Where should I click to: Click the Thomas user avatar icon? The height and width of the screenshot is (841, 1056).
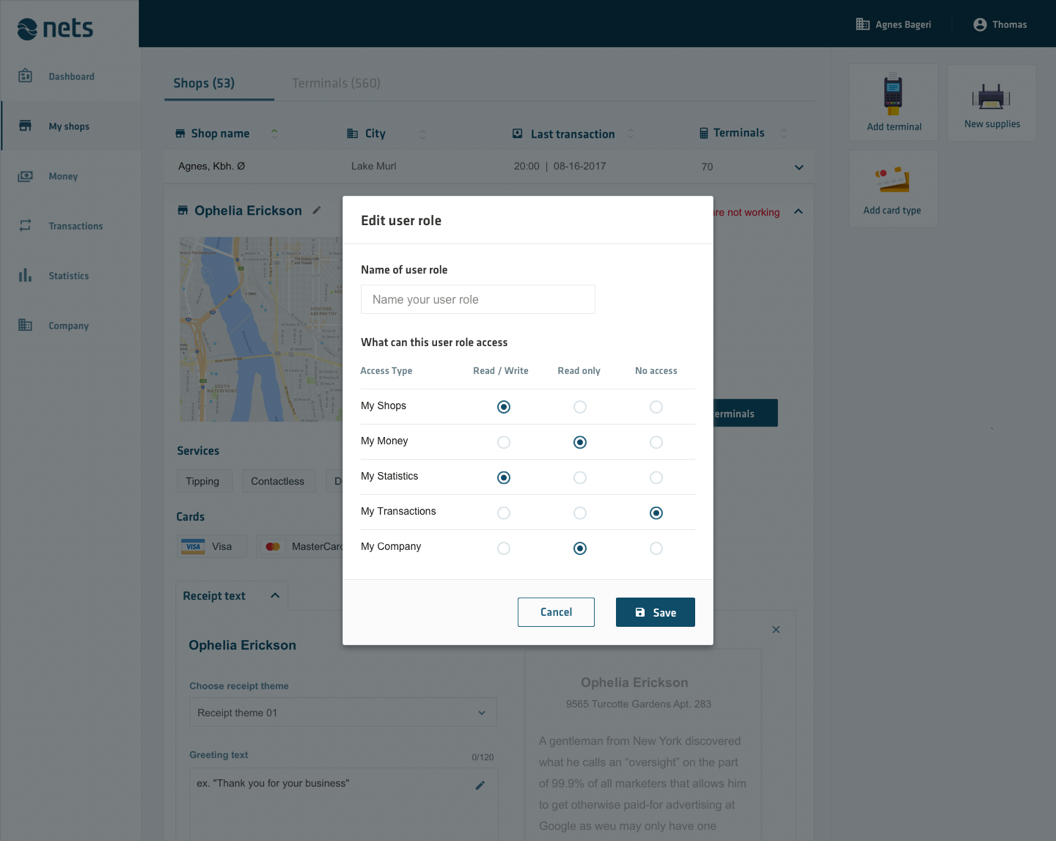980,24
